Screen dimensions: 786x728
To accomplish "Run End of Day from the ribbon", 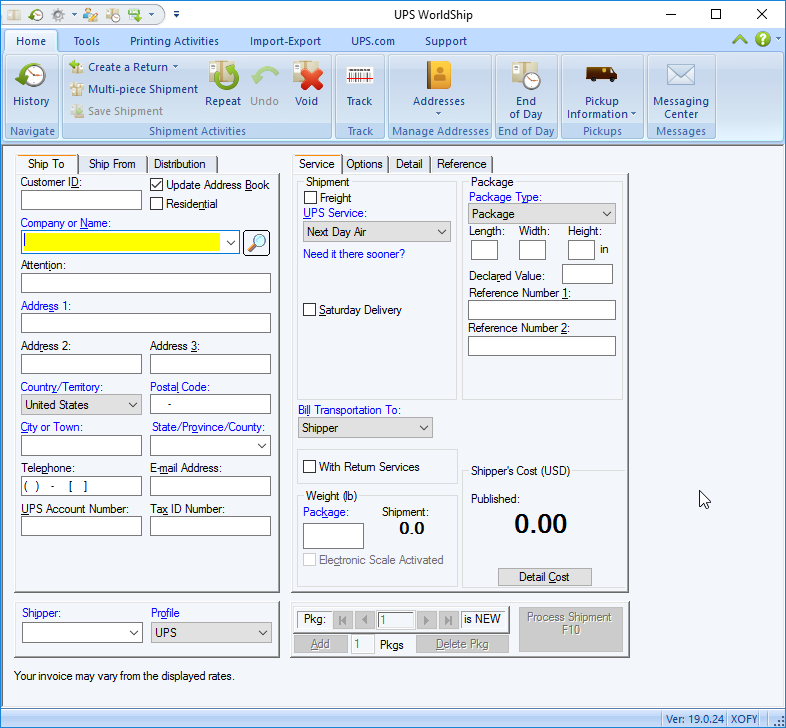I will pos(526,90).
